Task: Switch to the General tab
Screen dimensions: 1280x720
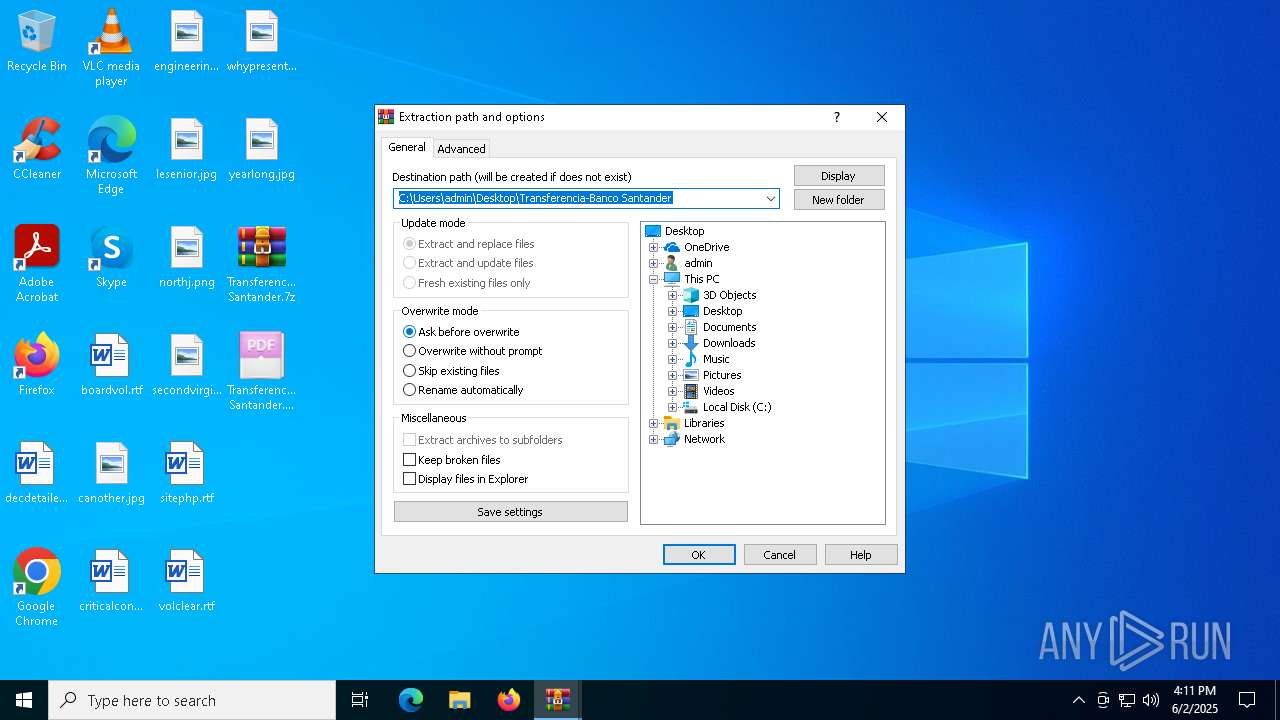Action: (x=407, y=147)
